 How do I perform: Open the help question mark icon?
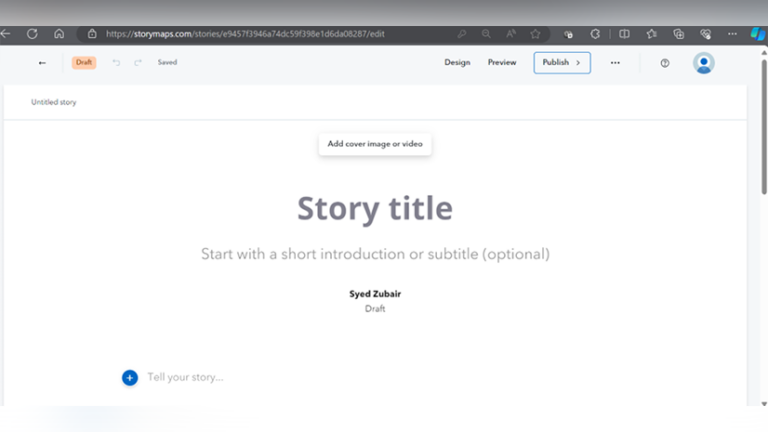coord(665,63)
